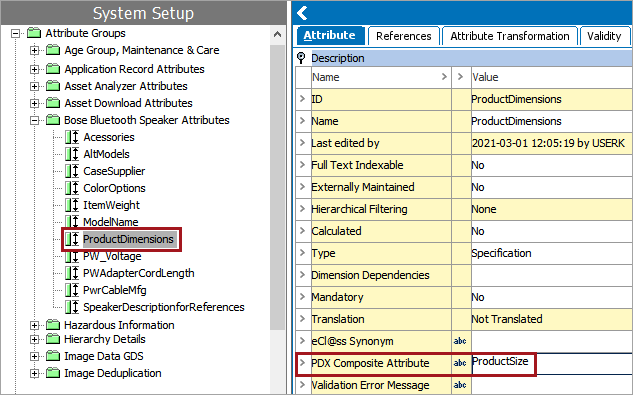The height and width of the screenshot is (395, 633).
Task: Click the back arrow in blue header
Action: click(302, 13)
